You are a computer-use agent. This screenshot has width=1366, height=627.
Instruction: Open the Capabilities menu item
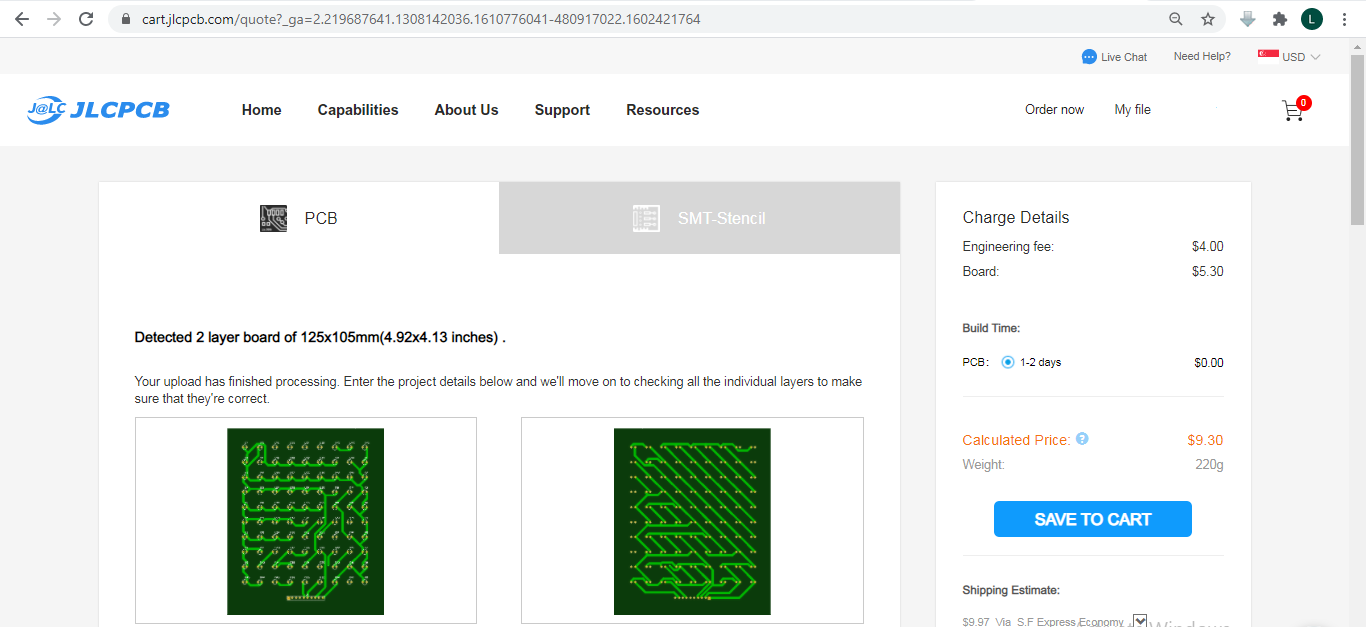358,110
